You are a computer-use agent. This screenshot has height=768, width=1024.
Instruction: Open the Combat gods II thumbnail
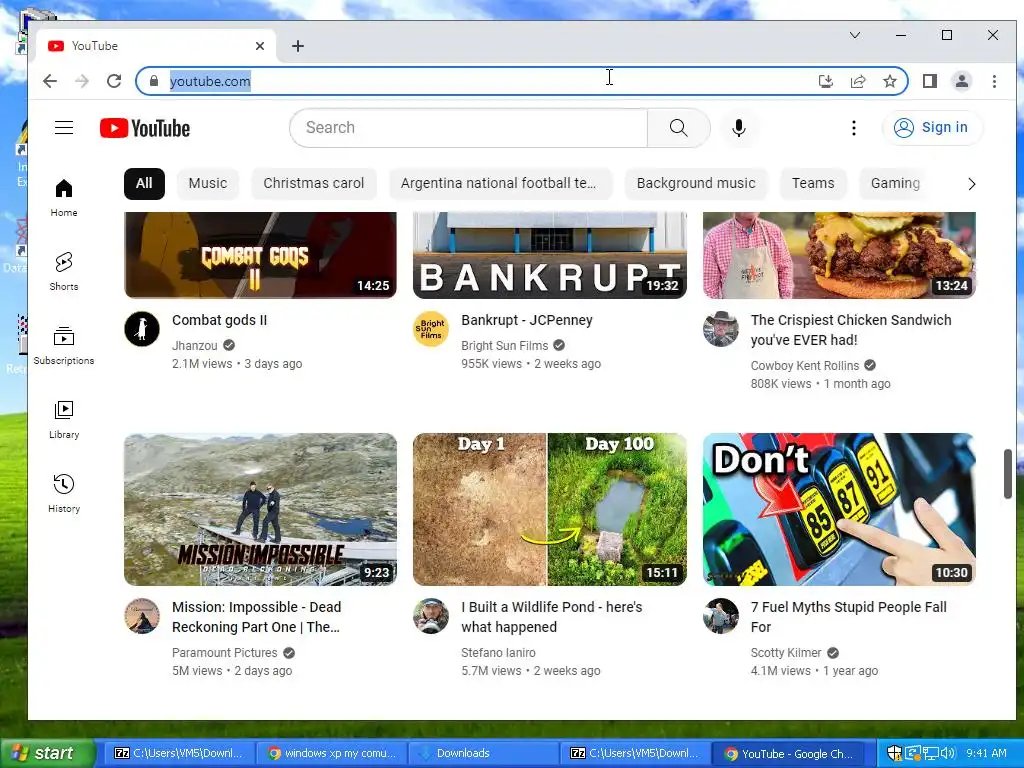(261, 255)
